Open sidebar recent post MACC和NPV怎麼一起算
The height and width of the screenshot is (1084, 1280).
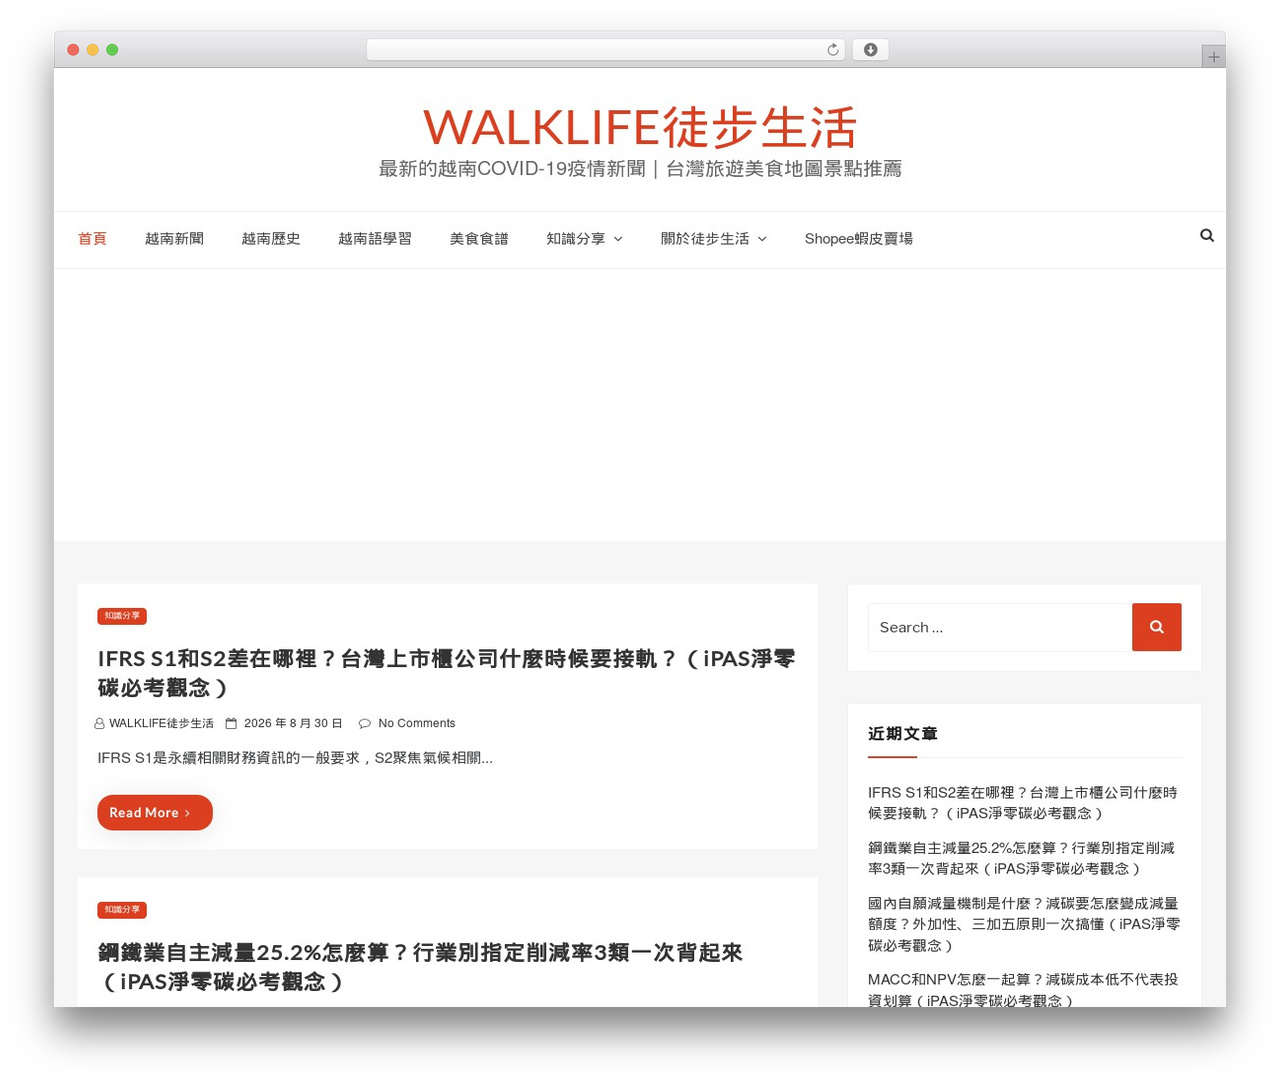click(x=1023, y=990)
